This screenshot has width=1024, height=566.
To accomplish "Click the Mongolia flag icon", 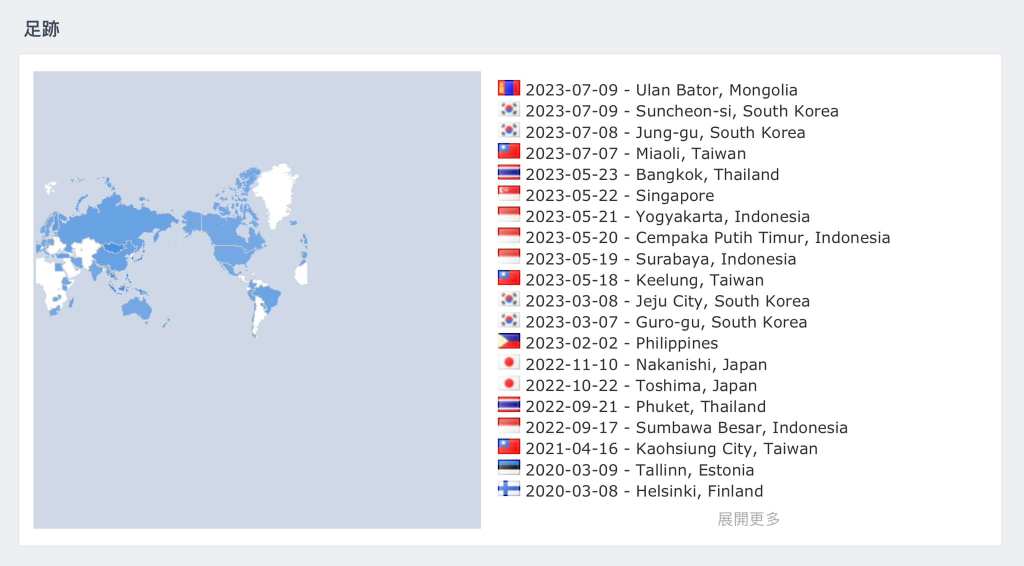I will (509, 89).
